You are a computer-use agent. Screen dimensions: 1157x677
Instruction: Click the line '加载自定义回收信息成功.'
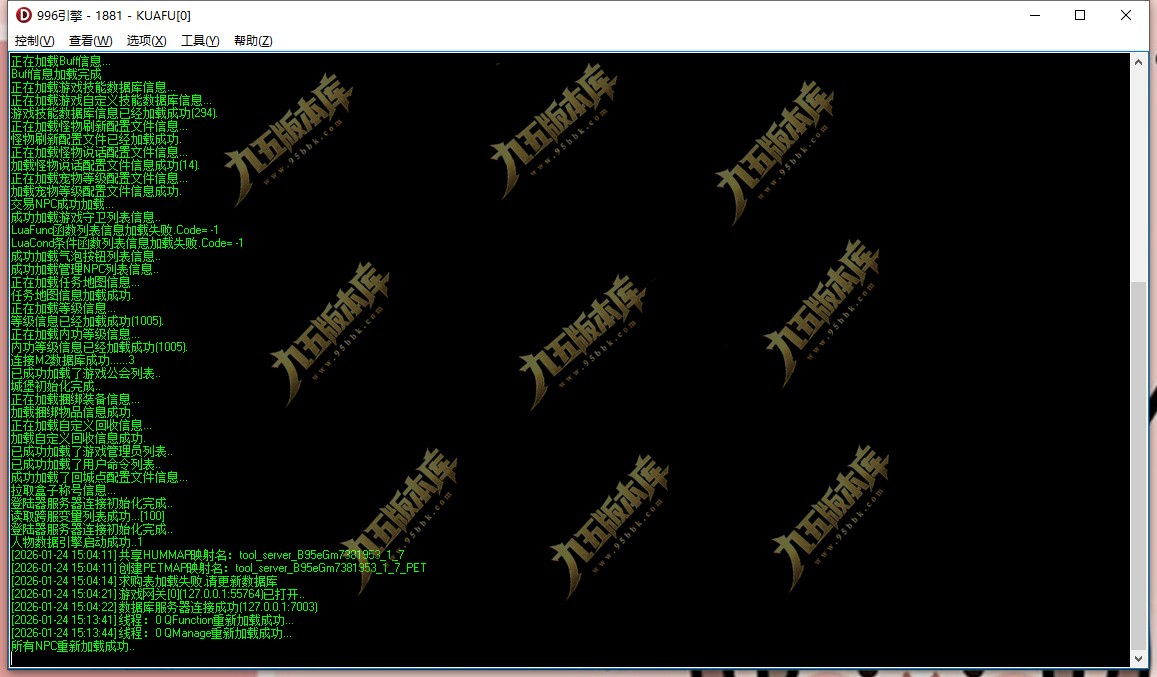pyautogui.click(x=78, y=438)
